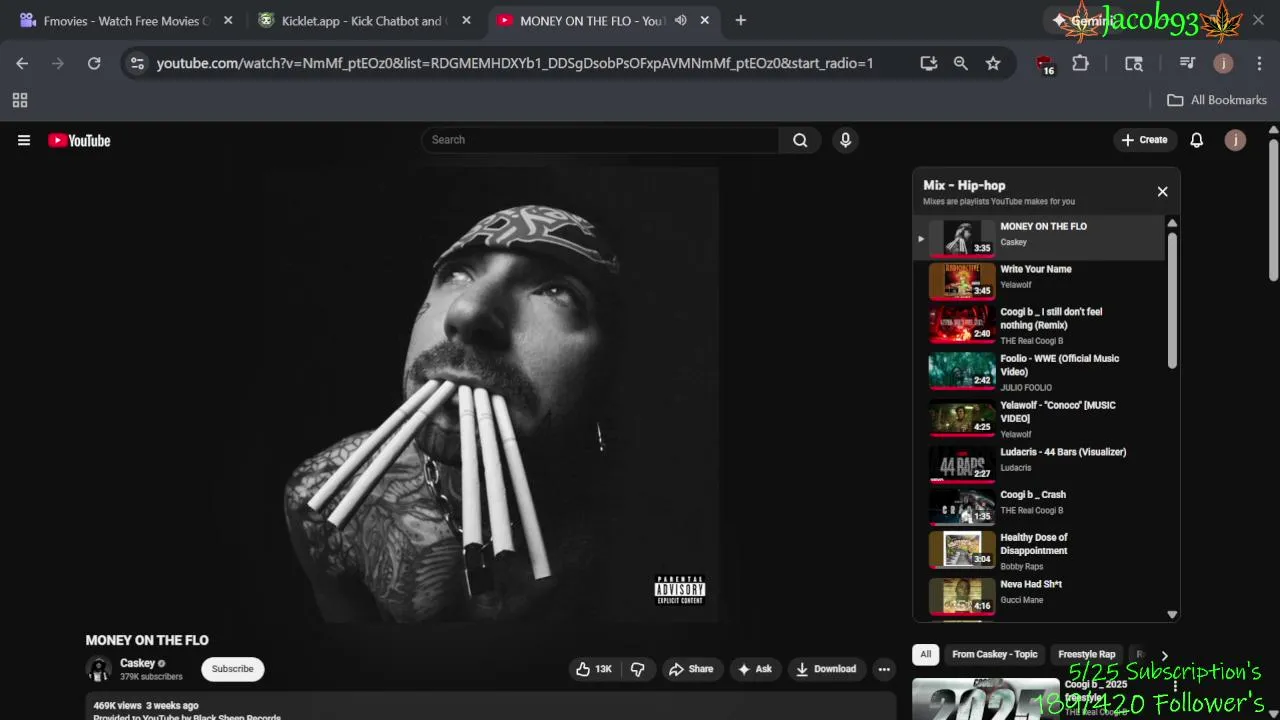The height and width of the screenshot is (720, 1280).
Task: Show more filter chips with right arrow
Action: click(1164, 656)
